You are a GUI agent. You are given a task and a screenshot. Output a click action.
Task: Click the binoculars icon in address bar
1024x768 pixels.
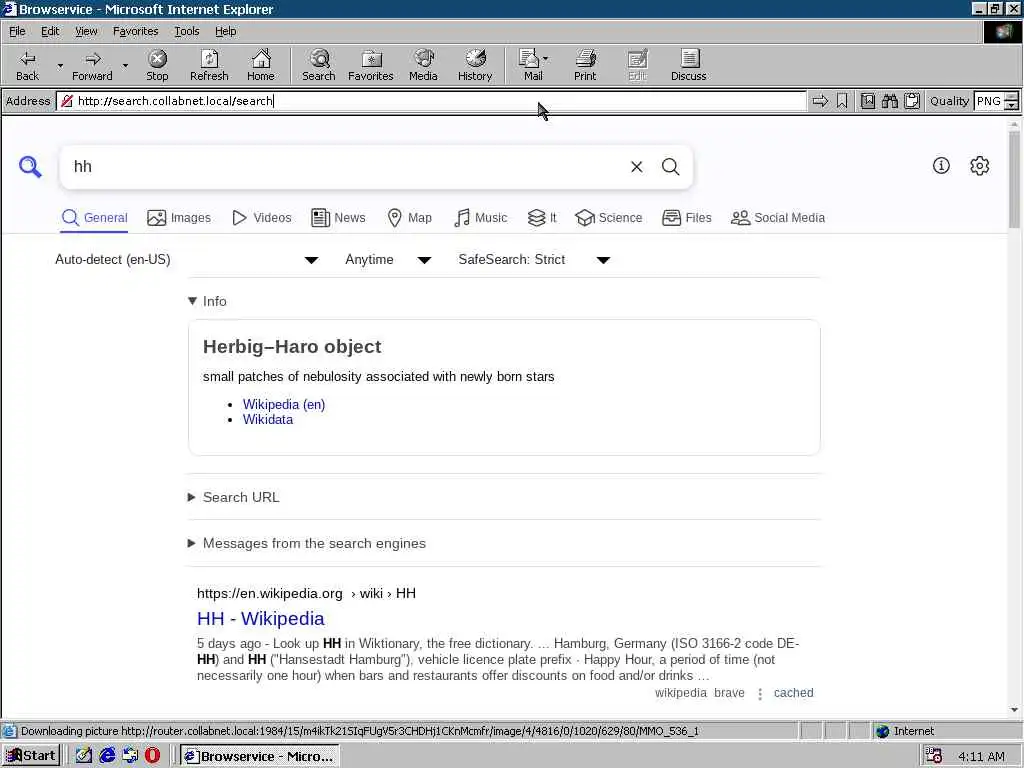pyautogui.click(x=889, y=101)
